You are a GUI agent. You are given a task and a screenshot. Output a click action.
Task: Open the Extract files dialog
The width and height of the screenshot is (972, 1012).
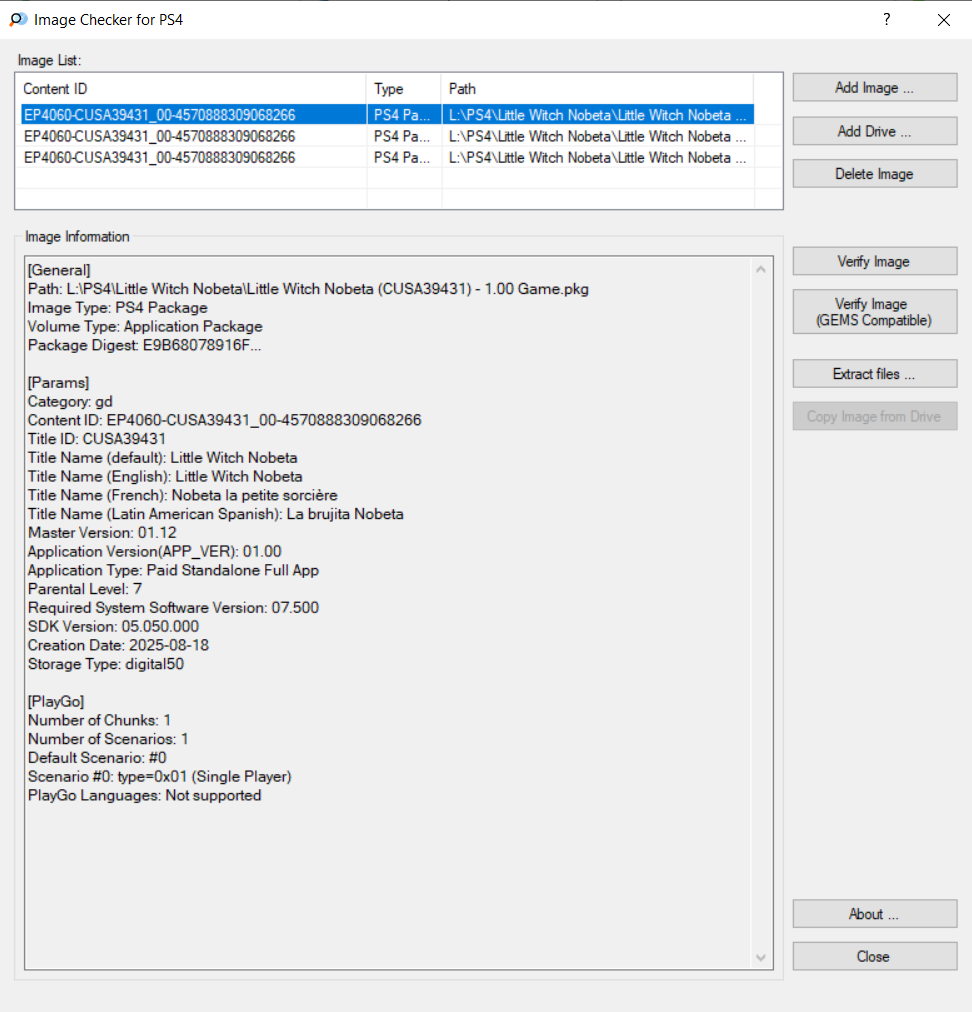[x=875, y=374]
